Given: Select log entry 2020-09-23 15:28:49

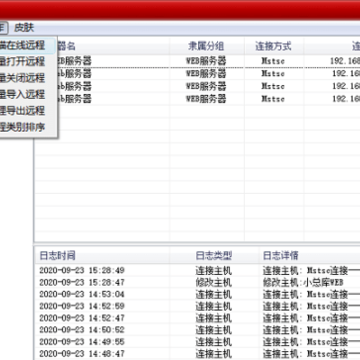Looking at the screenshot, I should [197, 270].
